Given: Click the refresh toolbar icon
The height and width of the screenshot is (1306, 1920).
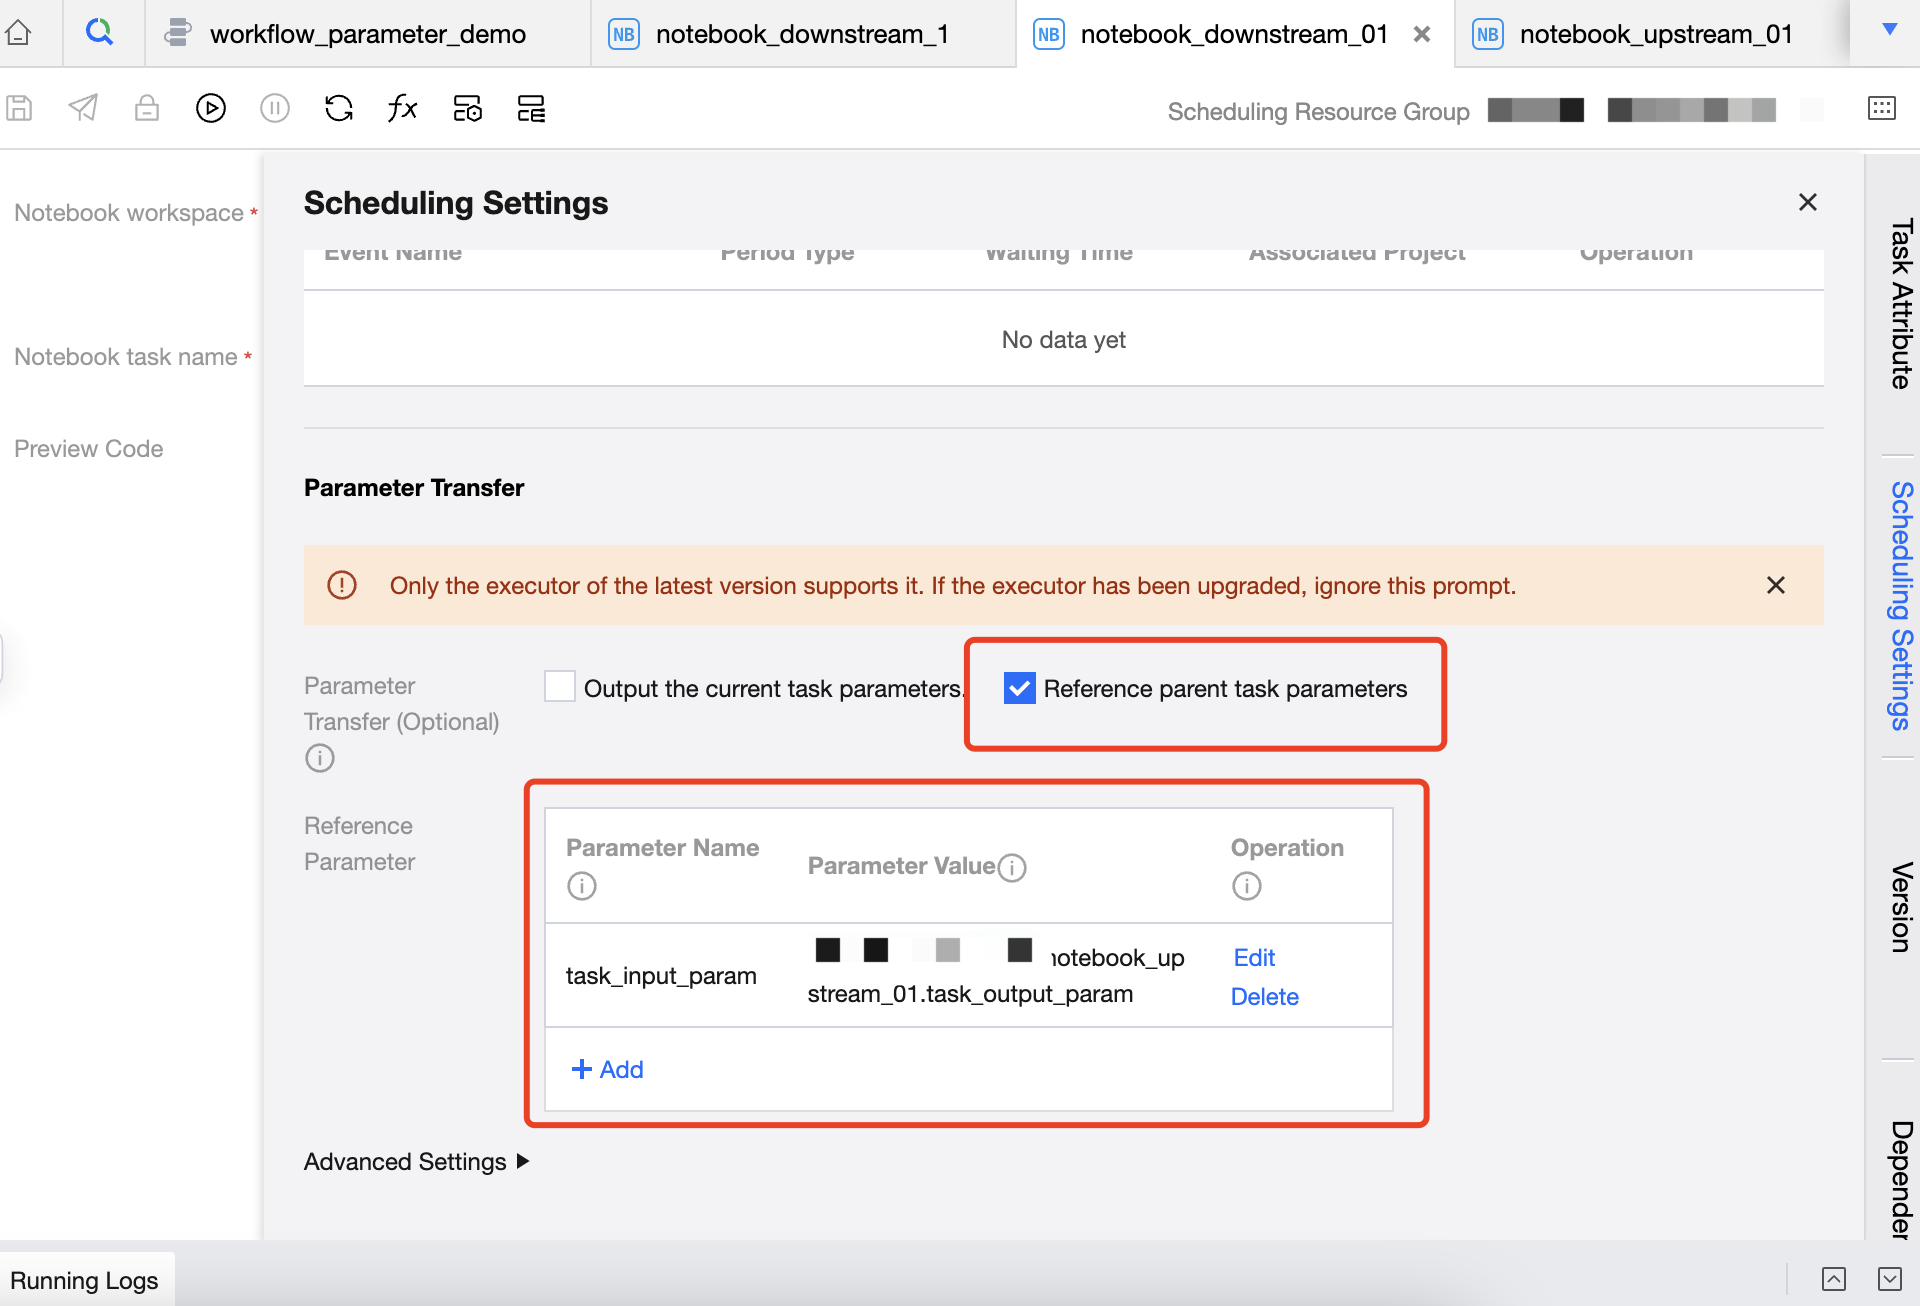Looking at the screenshot, I should coord(339,108).
